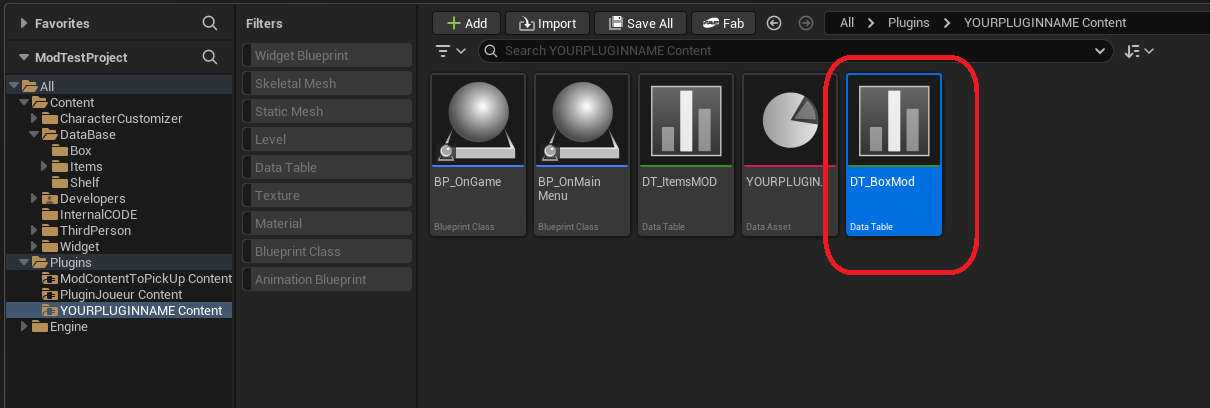The width and height of the screenshot is (1210, 408).
Task: Select the Items folder
Action: click(77, 167)
